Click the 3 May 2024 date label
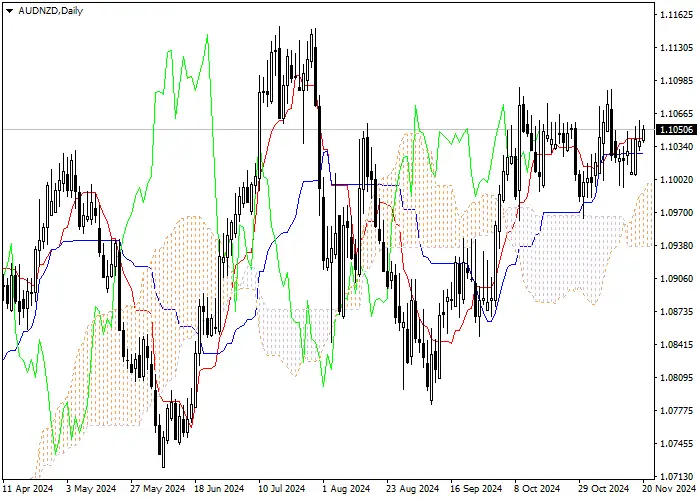This screenshot has width=700, height=500. [91, 489]
